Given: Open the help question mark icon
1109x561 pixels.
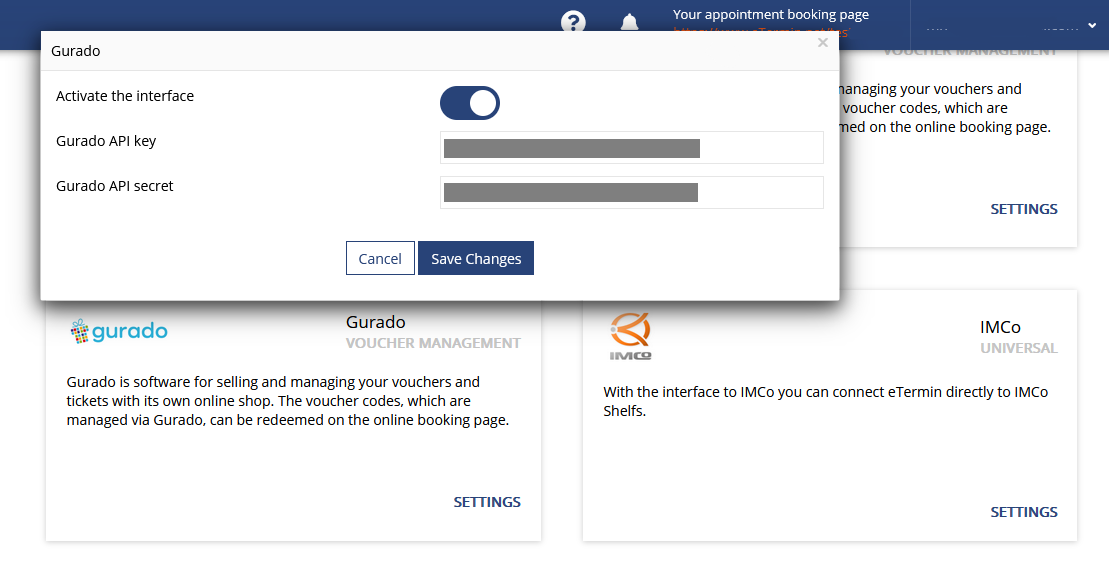Looking at the screenshot, I should pos(574,22).
